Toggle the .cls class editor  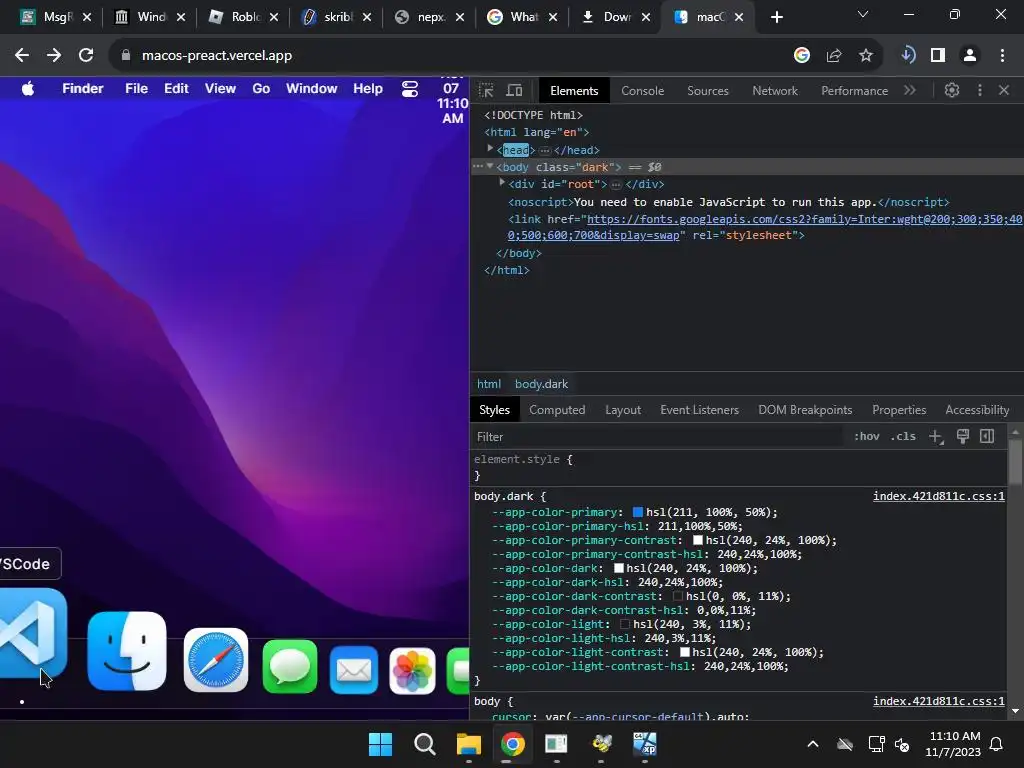pyautogui.click(x=903, y=436)
